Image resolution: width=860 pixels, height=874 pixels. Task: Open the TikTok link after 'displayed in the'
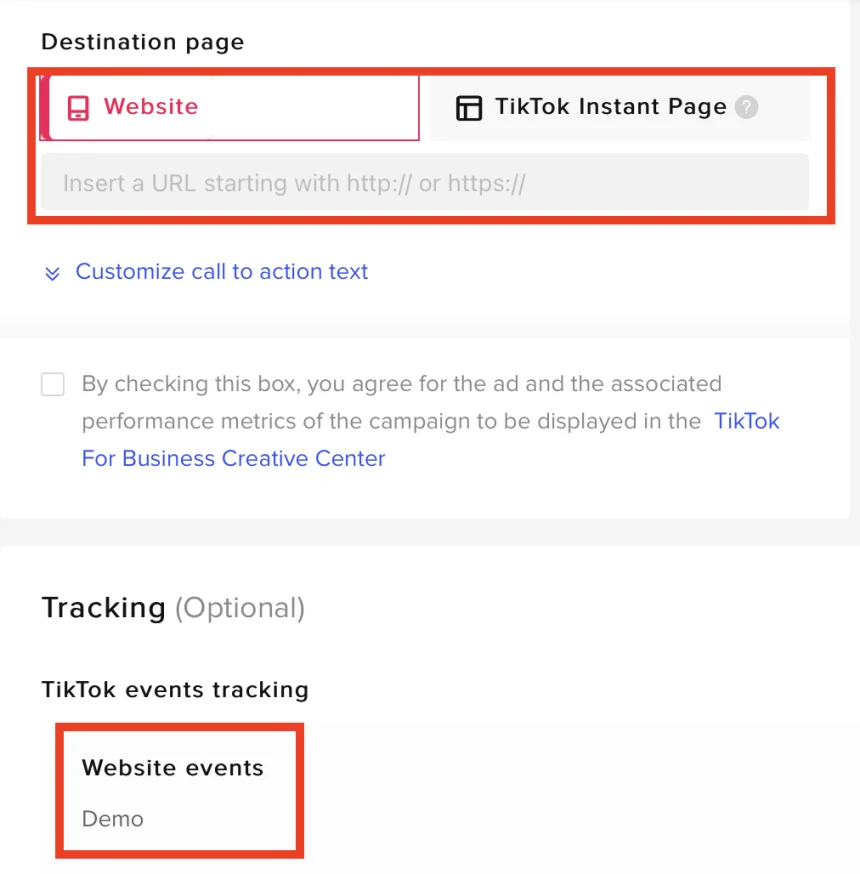pos(746,421)
